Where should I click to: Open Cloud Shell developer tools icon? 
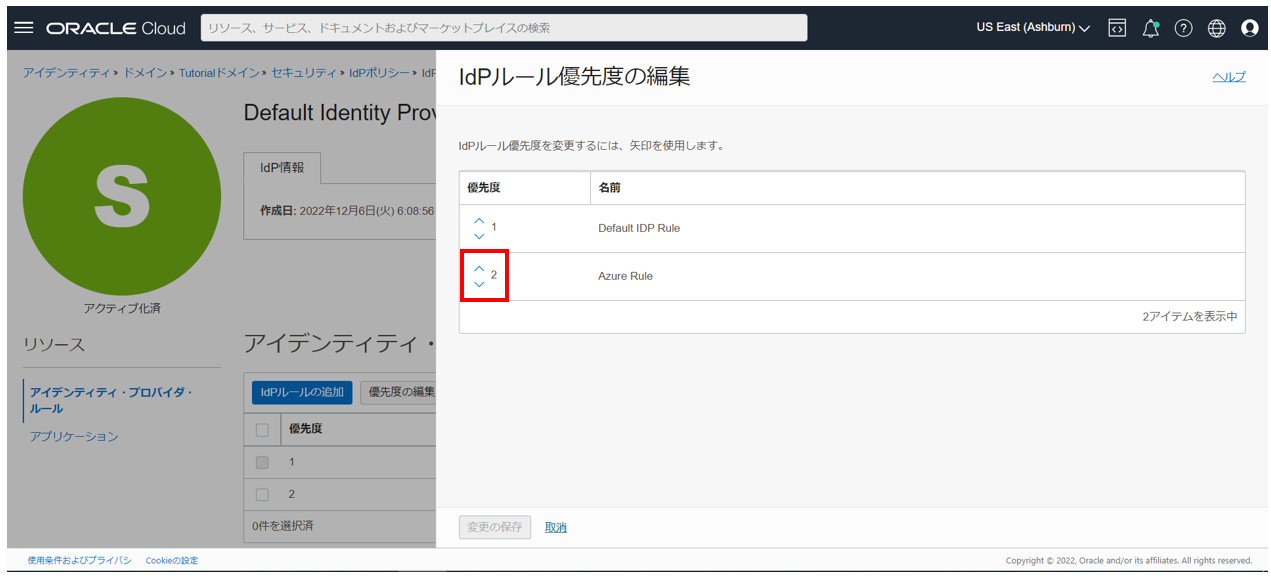coord(1117,28)
